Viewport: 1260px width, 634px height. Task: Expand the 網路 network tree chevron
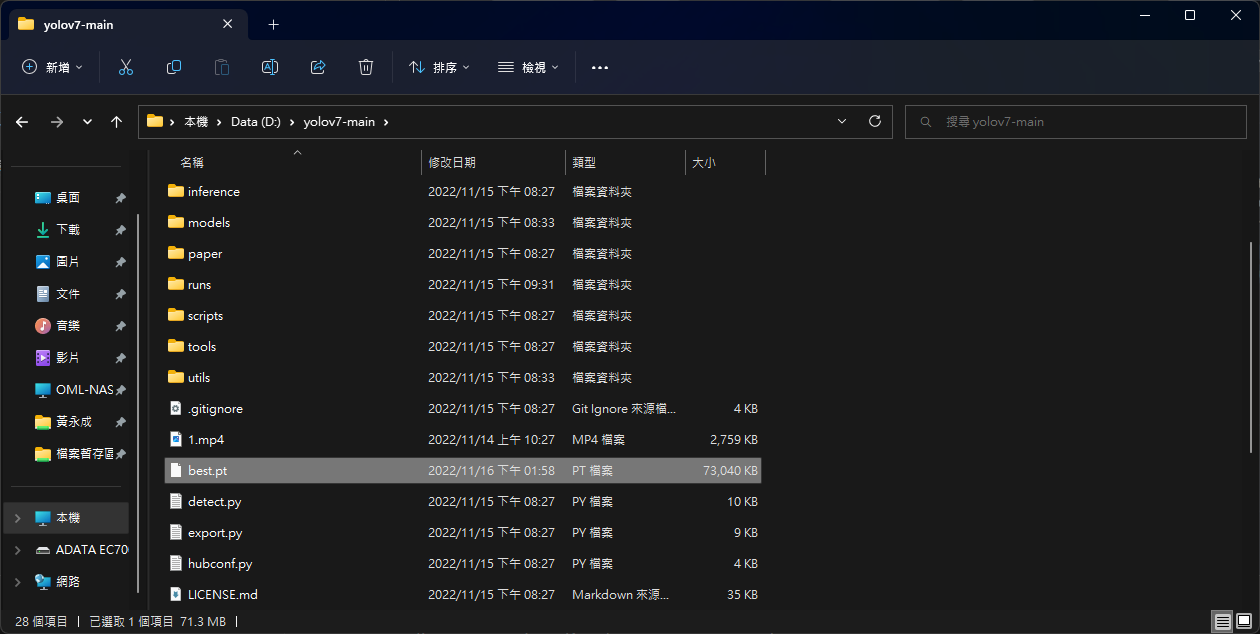[x=17, y=582]
